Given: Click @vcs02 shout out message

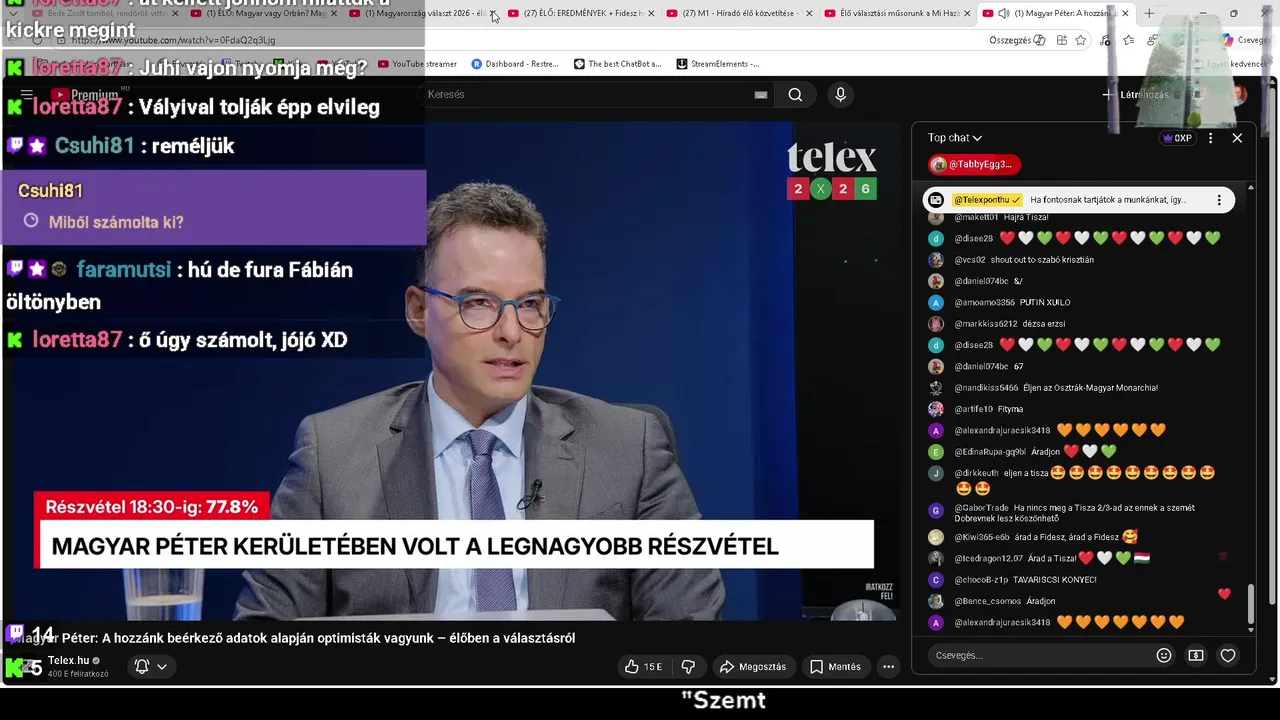Looking at the screenshot, I should (x=1011, y=260).
